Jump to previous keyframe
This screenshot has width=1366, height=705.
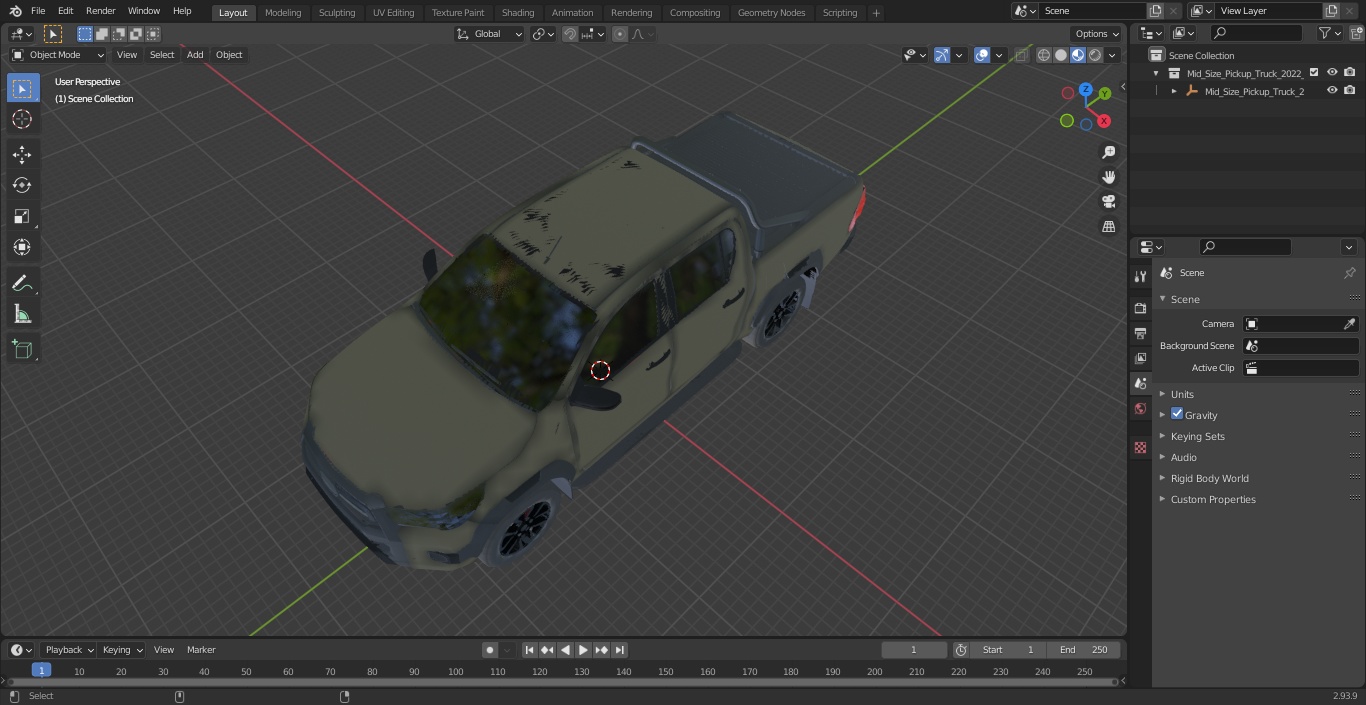(548, 650)
